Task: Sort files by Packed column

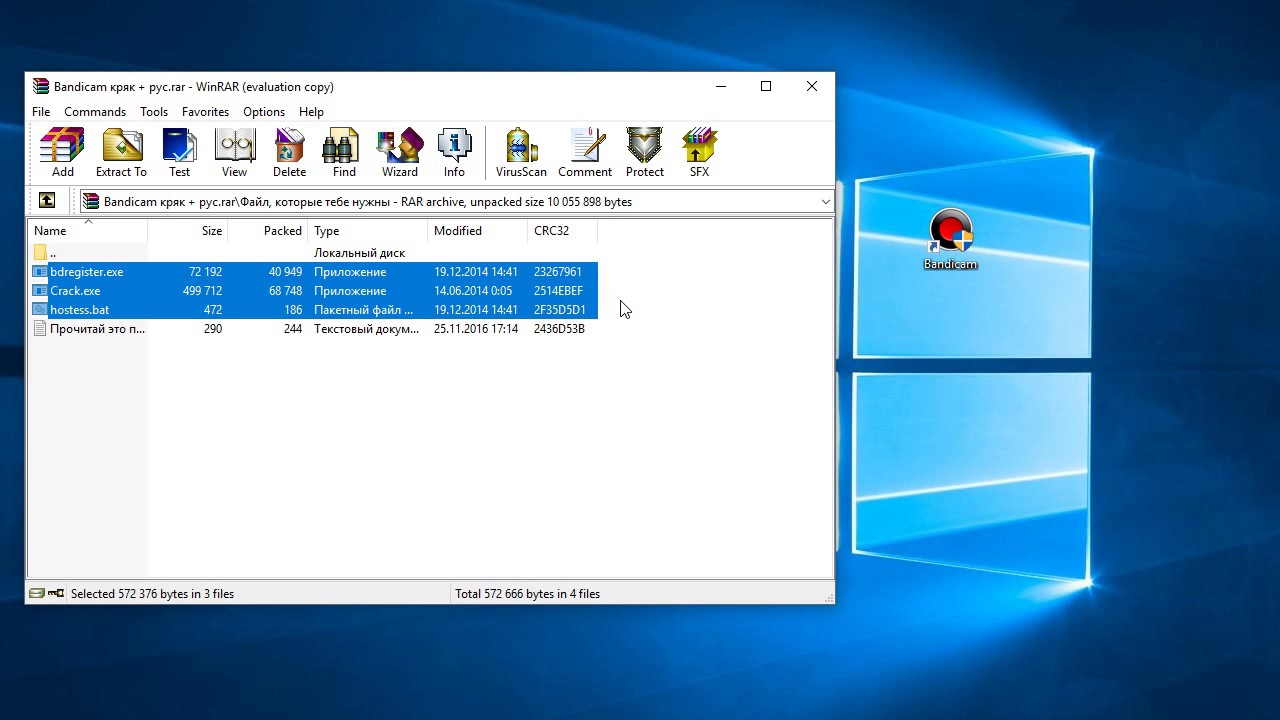Action: click(x=268, y=231)
